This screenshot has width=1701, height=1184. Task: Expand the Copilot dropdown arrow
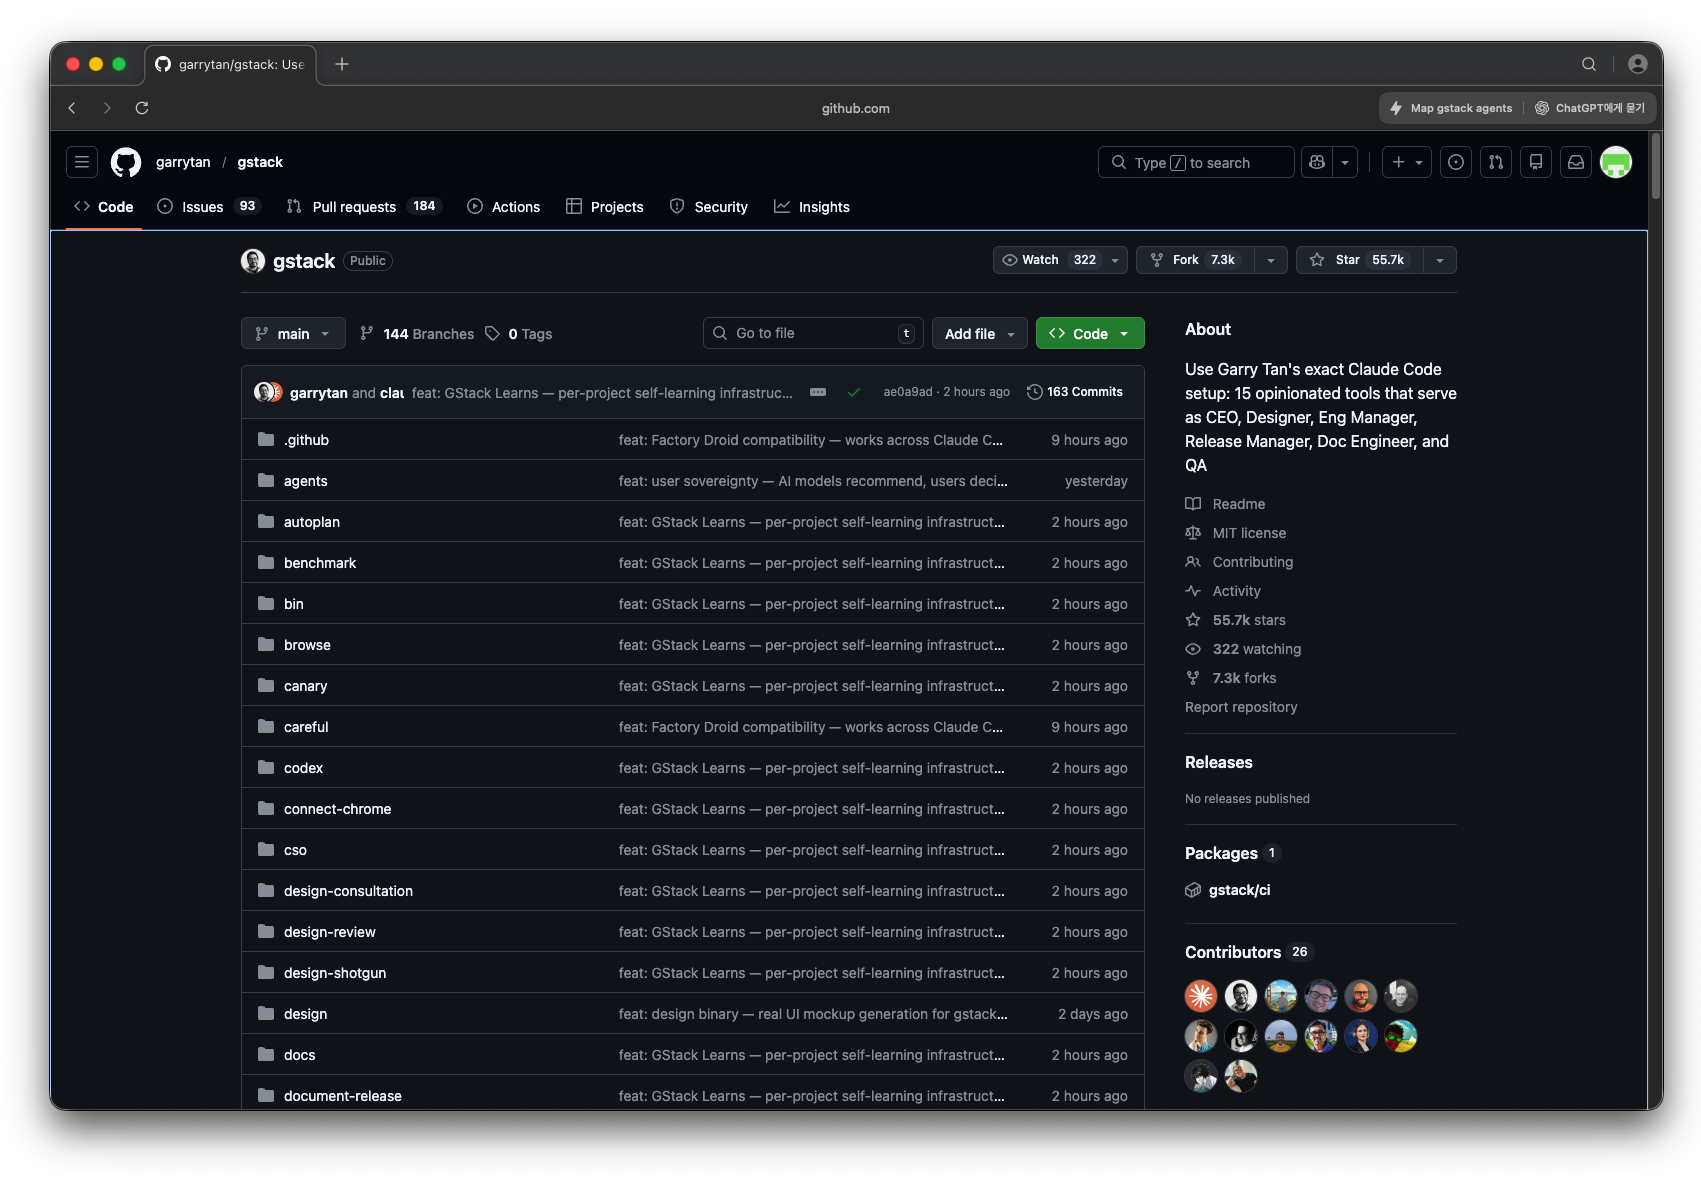(x=1345, y=162)
